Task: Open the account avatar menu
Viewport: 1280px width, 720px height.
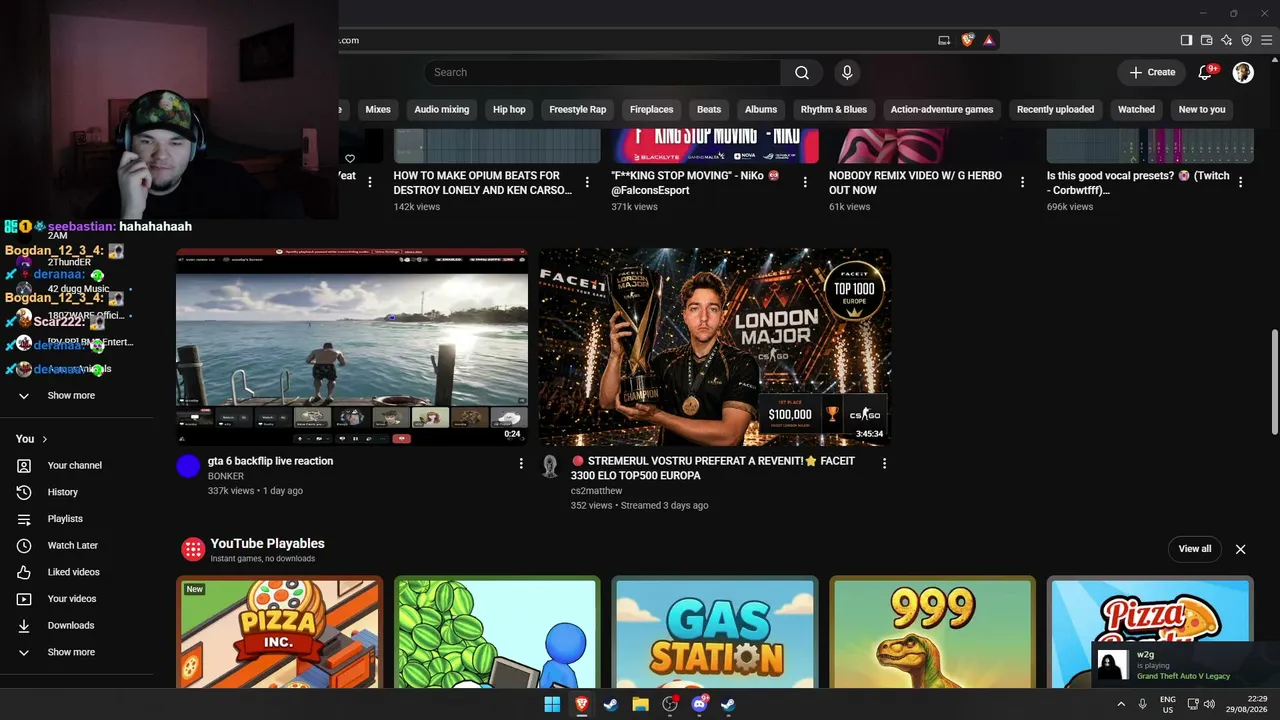Action: coord(1243,72)
